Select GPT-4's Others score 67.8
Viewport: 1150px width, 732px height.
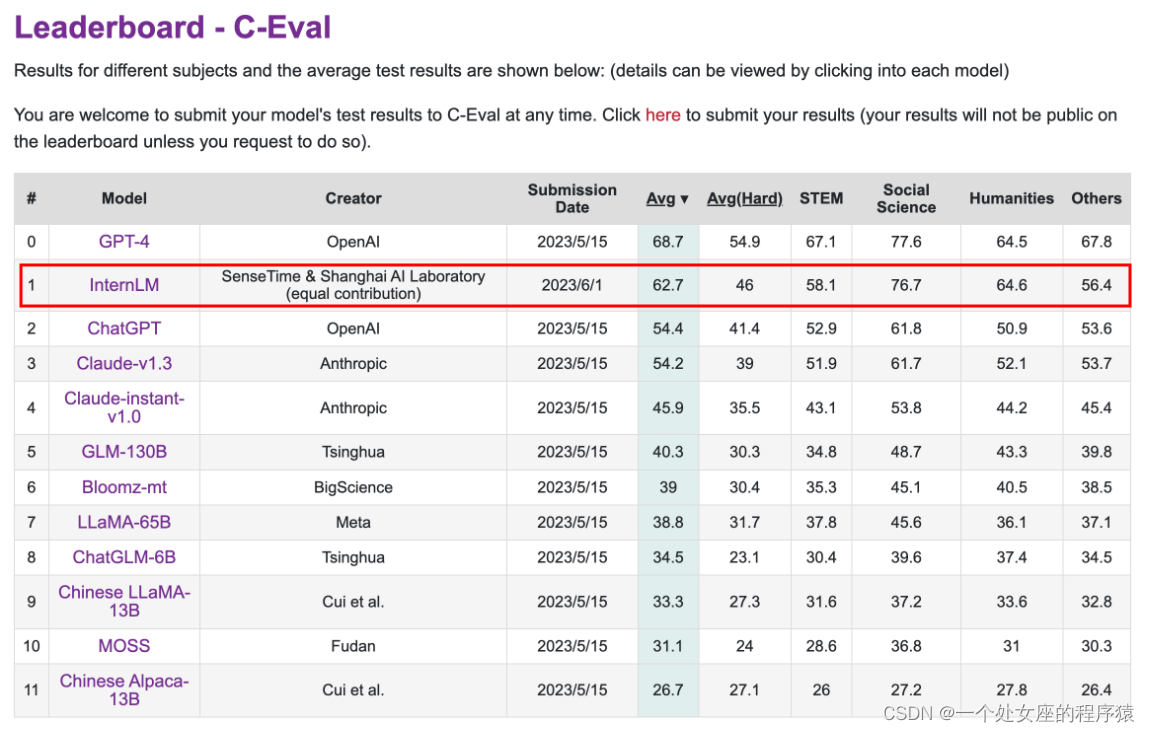coord(1096,241)
